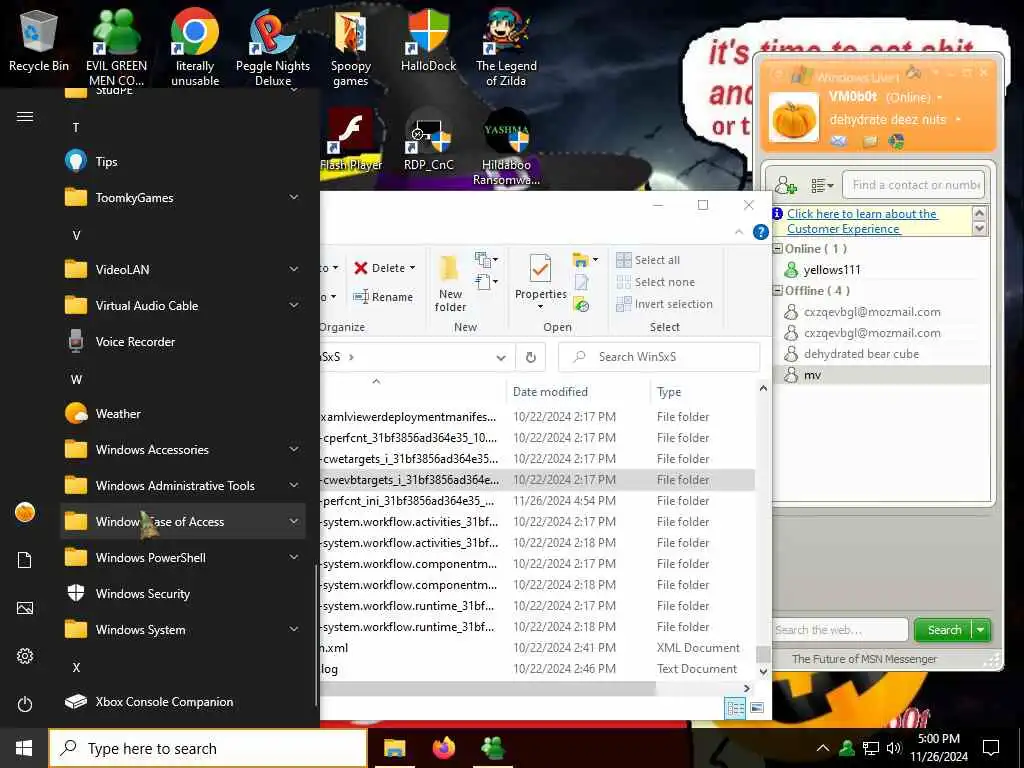Click Select all in the ribbon

pos(648,260)
